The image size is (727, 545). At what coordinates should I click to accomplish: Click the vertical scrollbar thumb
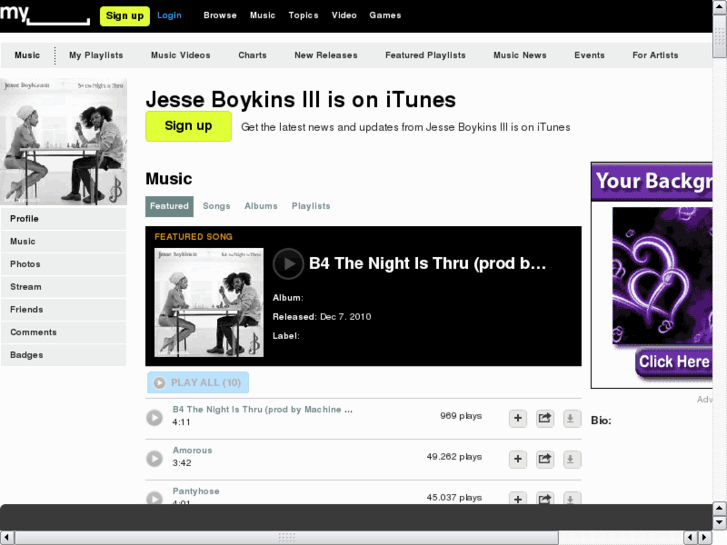(719, 36)
